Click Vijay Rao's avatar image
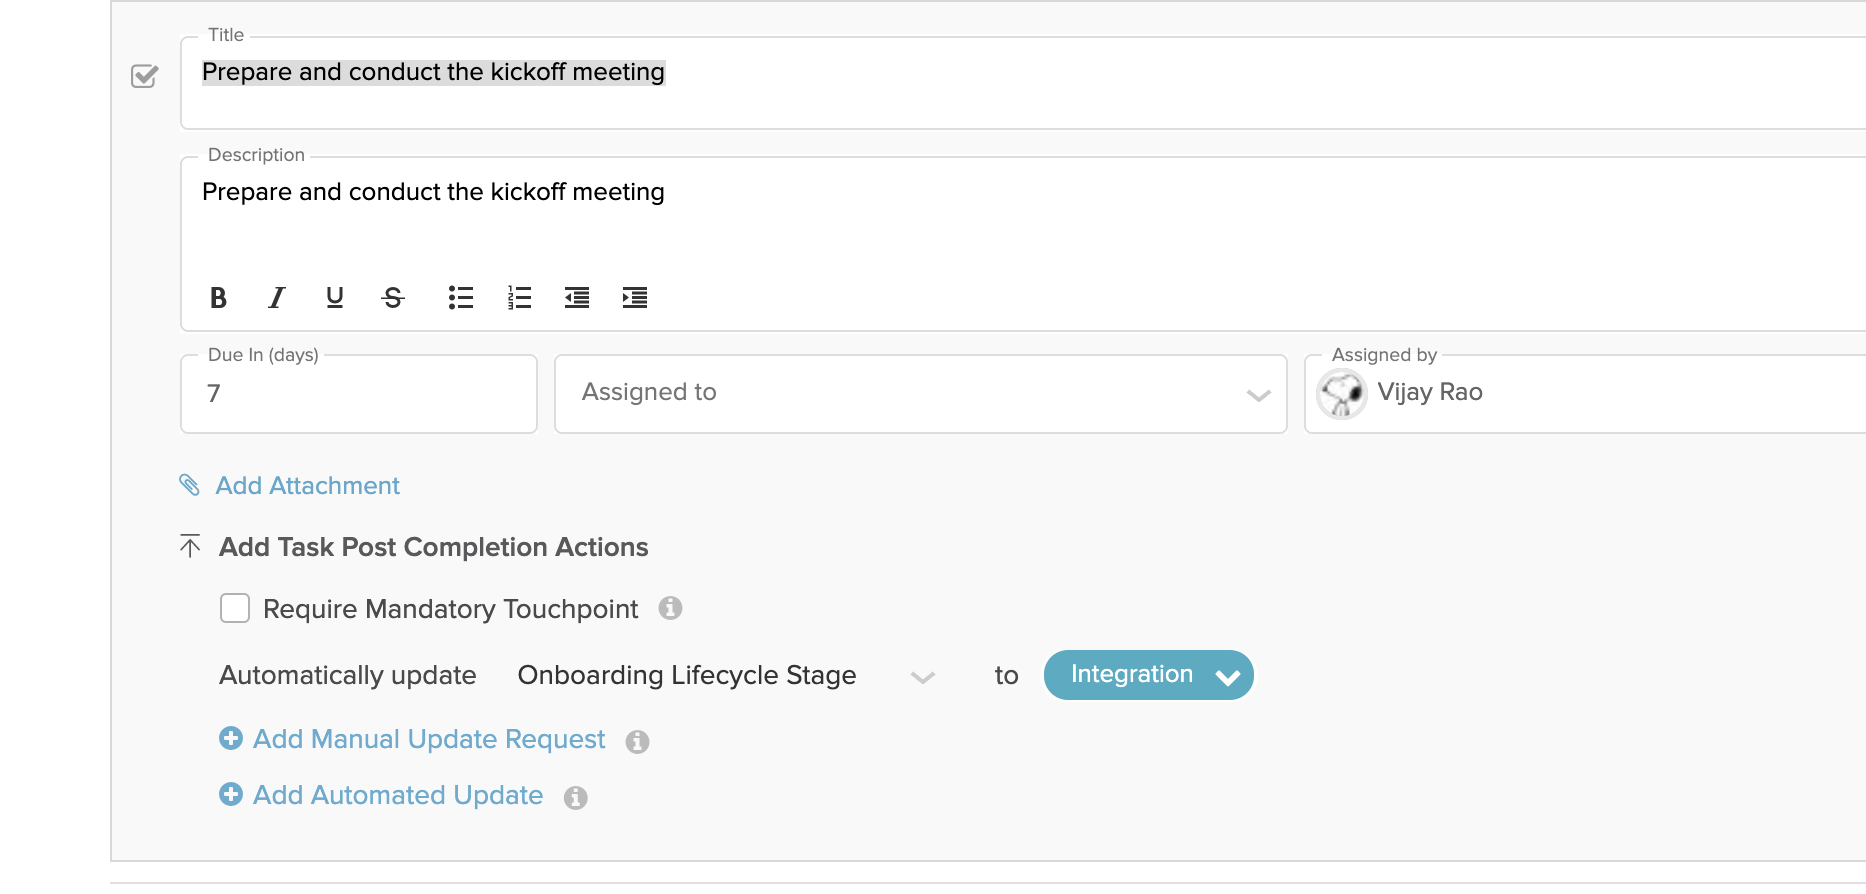The width and height of the screenshot is (1866, 894). tap(1342, 393)
